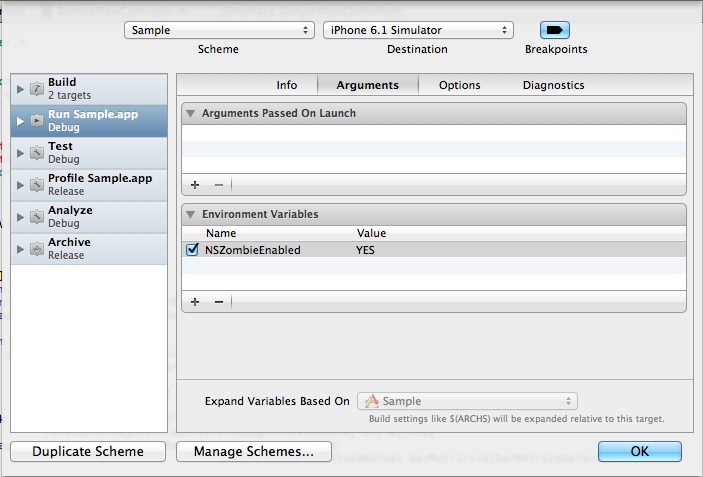This screenshot has height=477, width=703.
Task: Click the YES value cell
Action: (365, 250)
